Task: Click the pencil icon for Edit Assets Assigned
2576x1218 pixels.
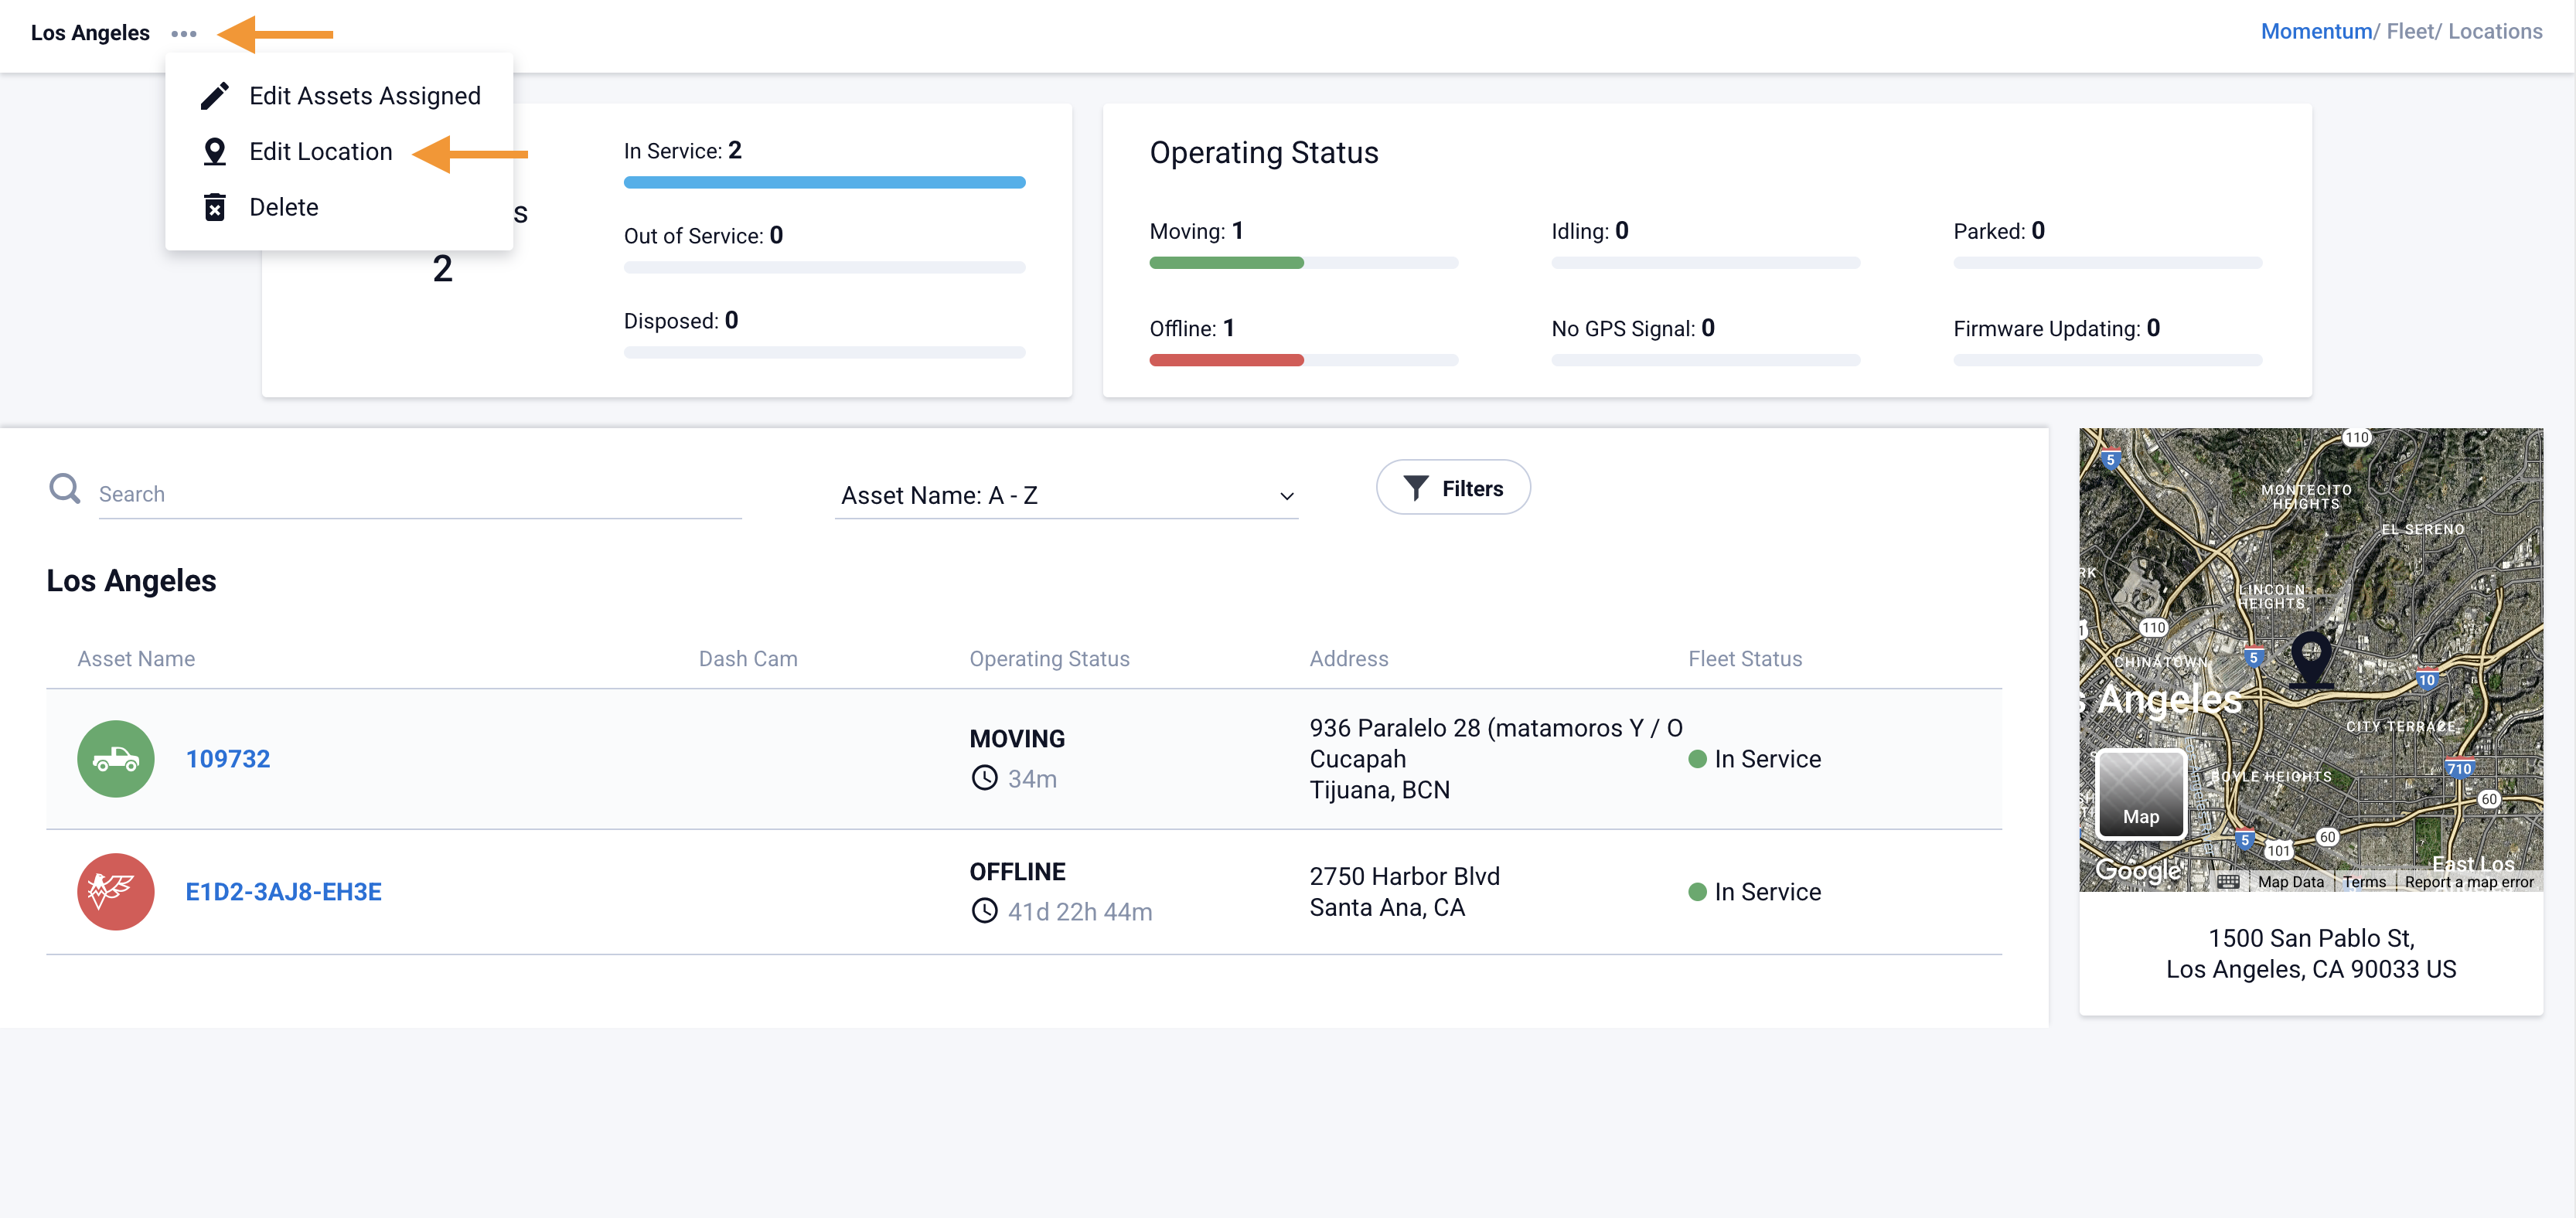Action: [x=214, y=96]
